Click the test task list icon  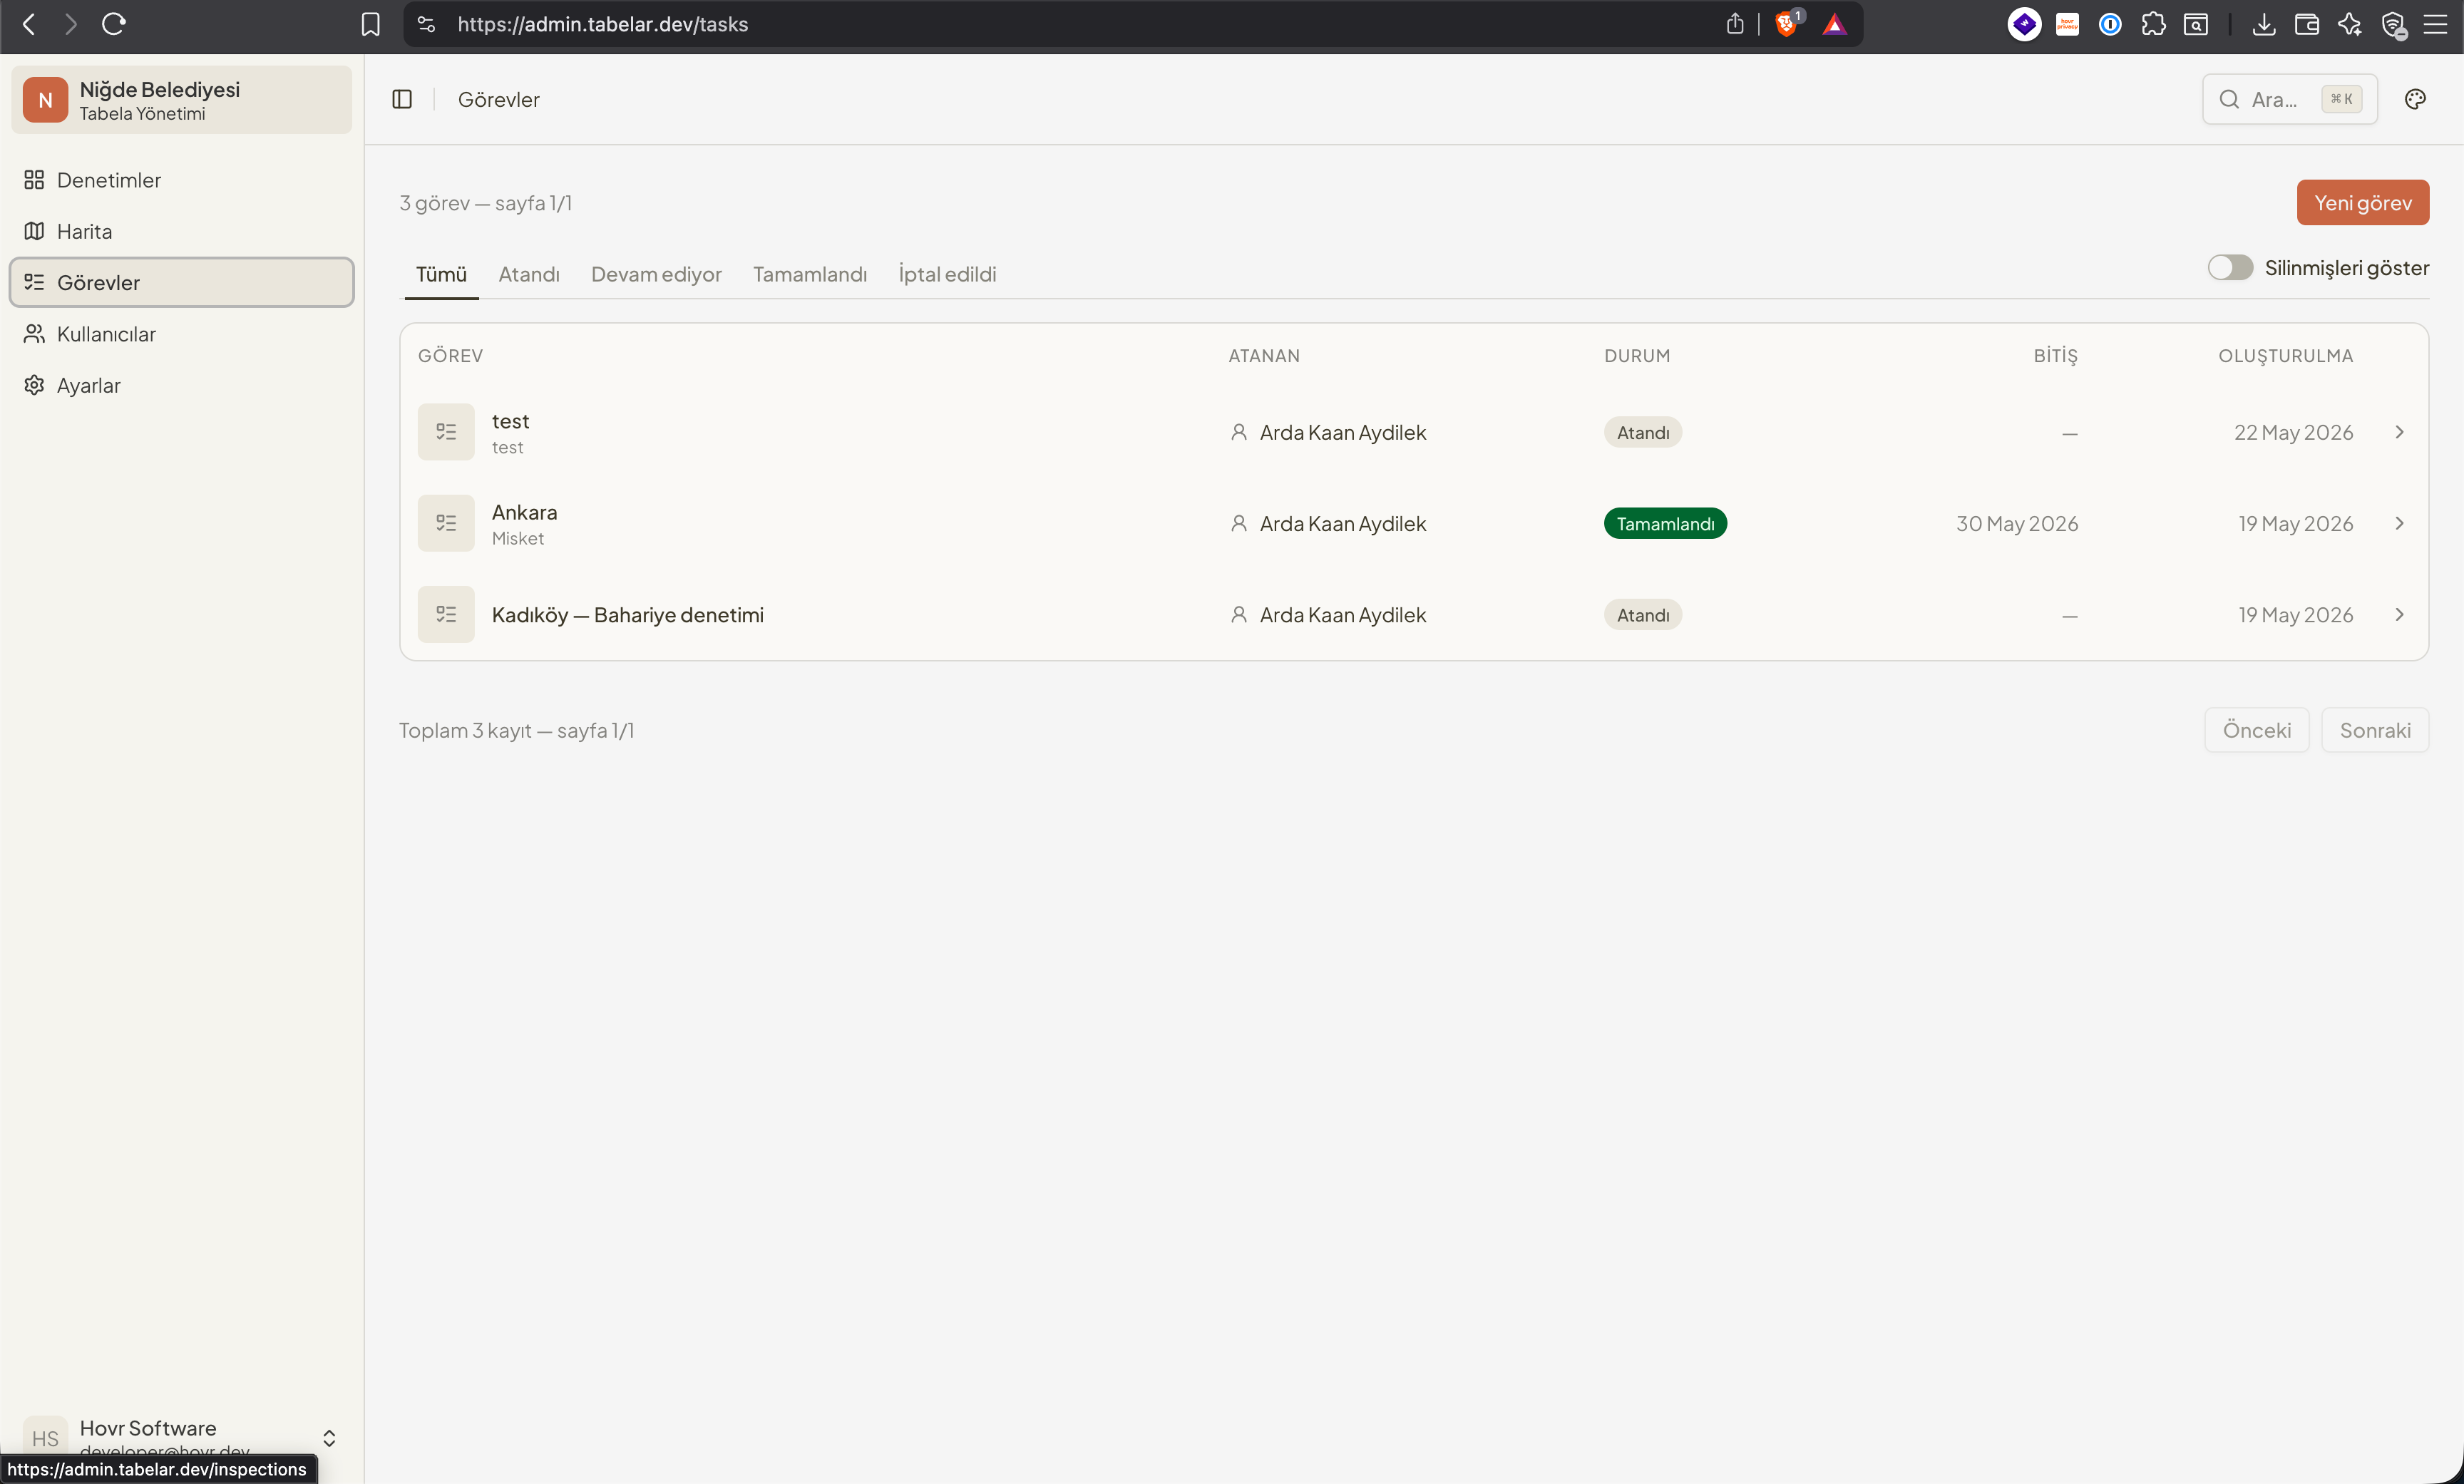coord(446,432)
